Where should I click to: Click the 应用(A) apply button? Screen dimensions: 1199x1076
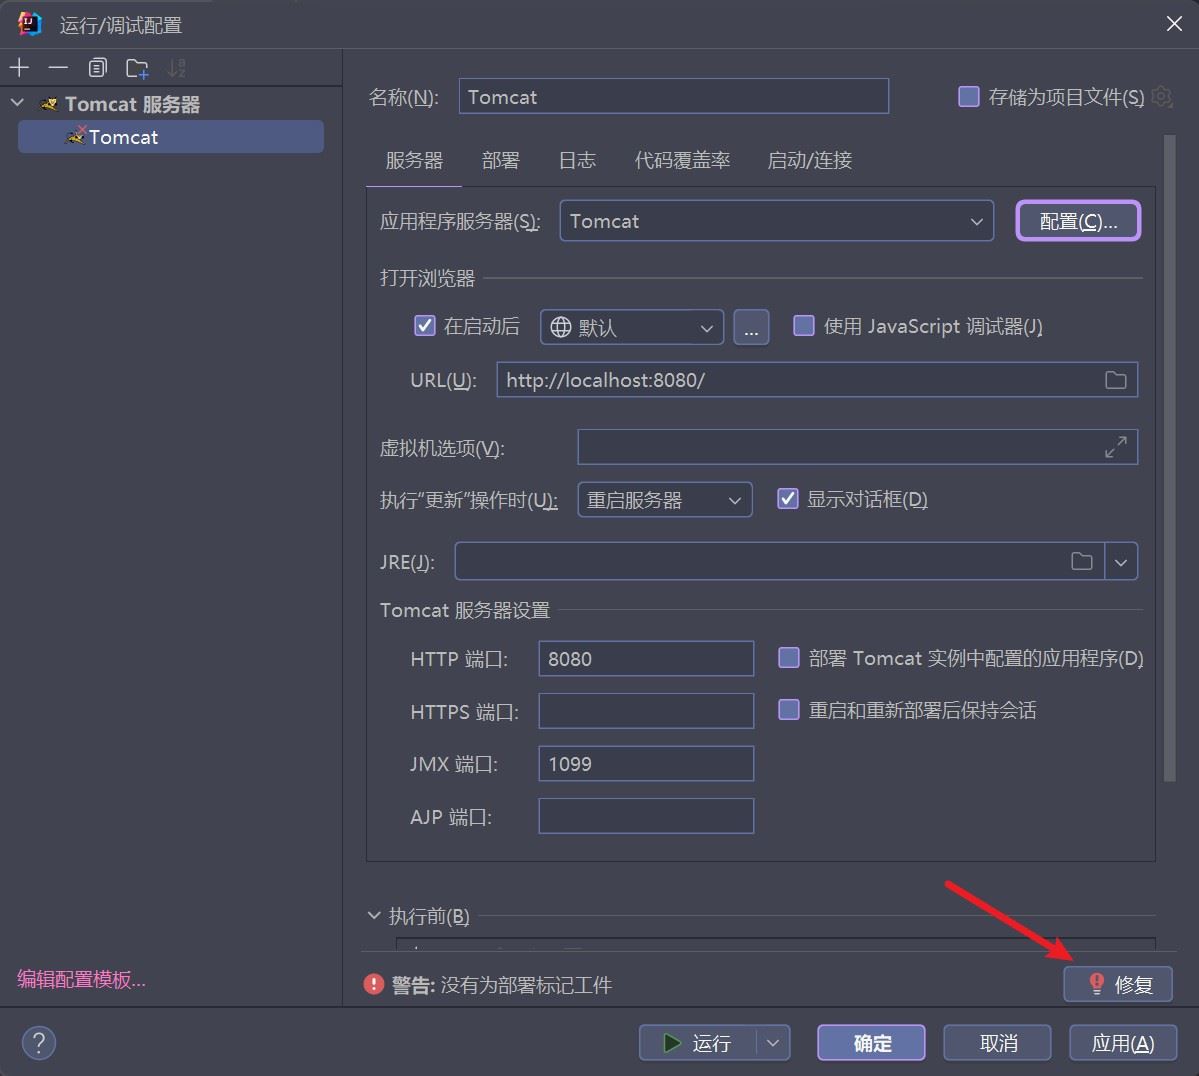[x=1123, y=1043]
